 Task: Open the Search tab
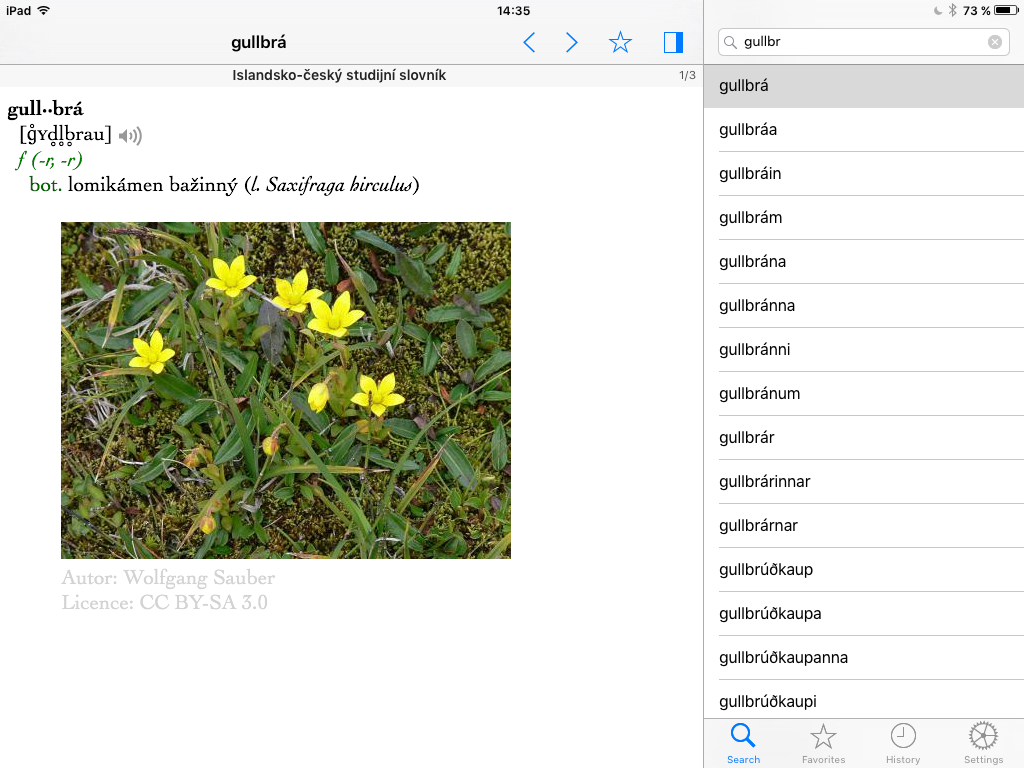click(743, 743)
